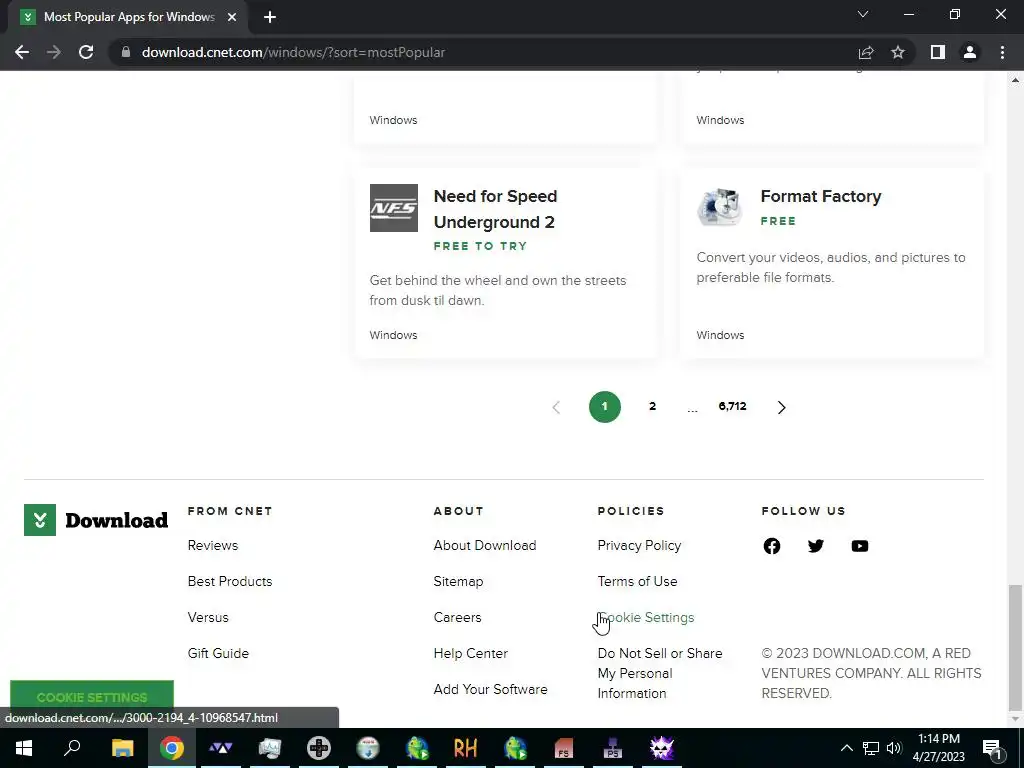1024x768 pixels.
Task: Go to page 2 of results
Action: point(652,406)
